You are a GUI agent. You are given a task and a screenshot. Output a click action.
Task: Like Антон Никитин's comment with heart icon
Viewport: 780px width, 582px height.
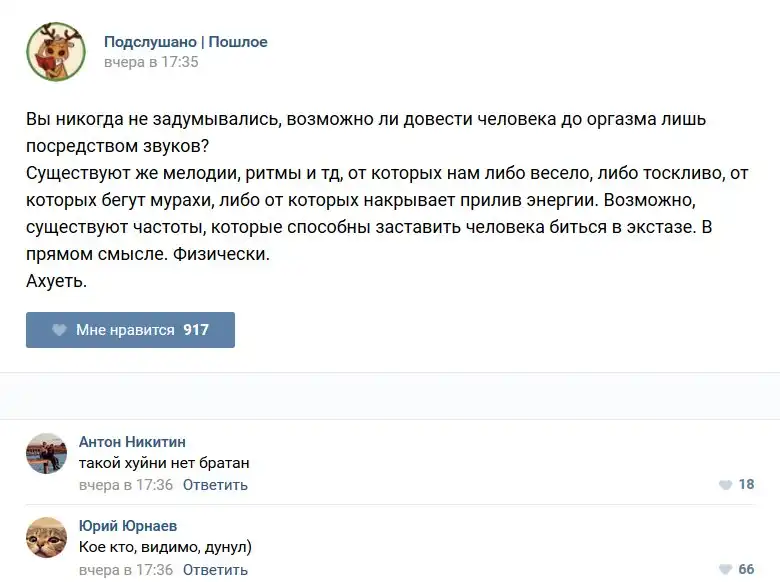(725, 485)
